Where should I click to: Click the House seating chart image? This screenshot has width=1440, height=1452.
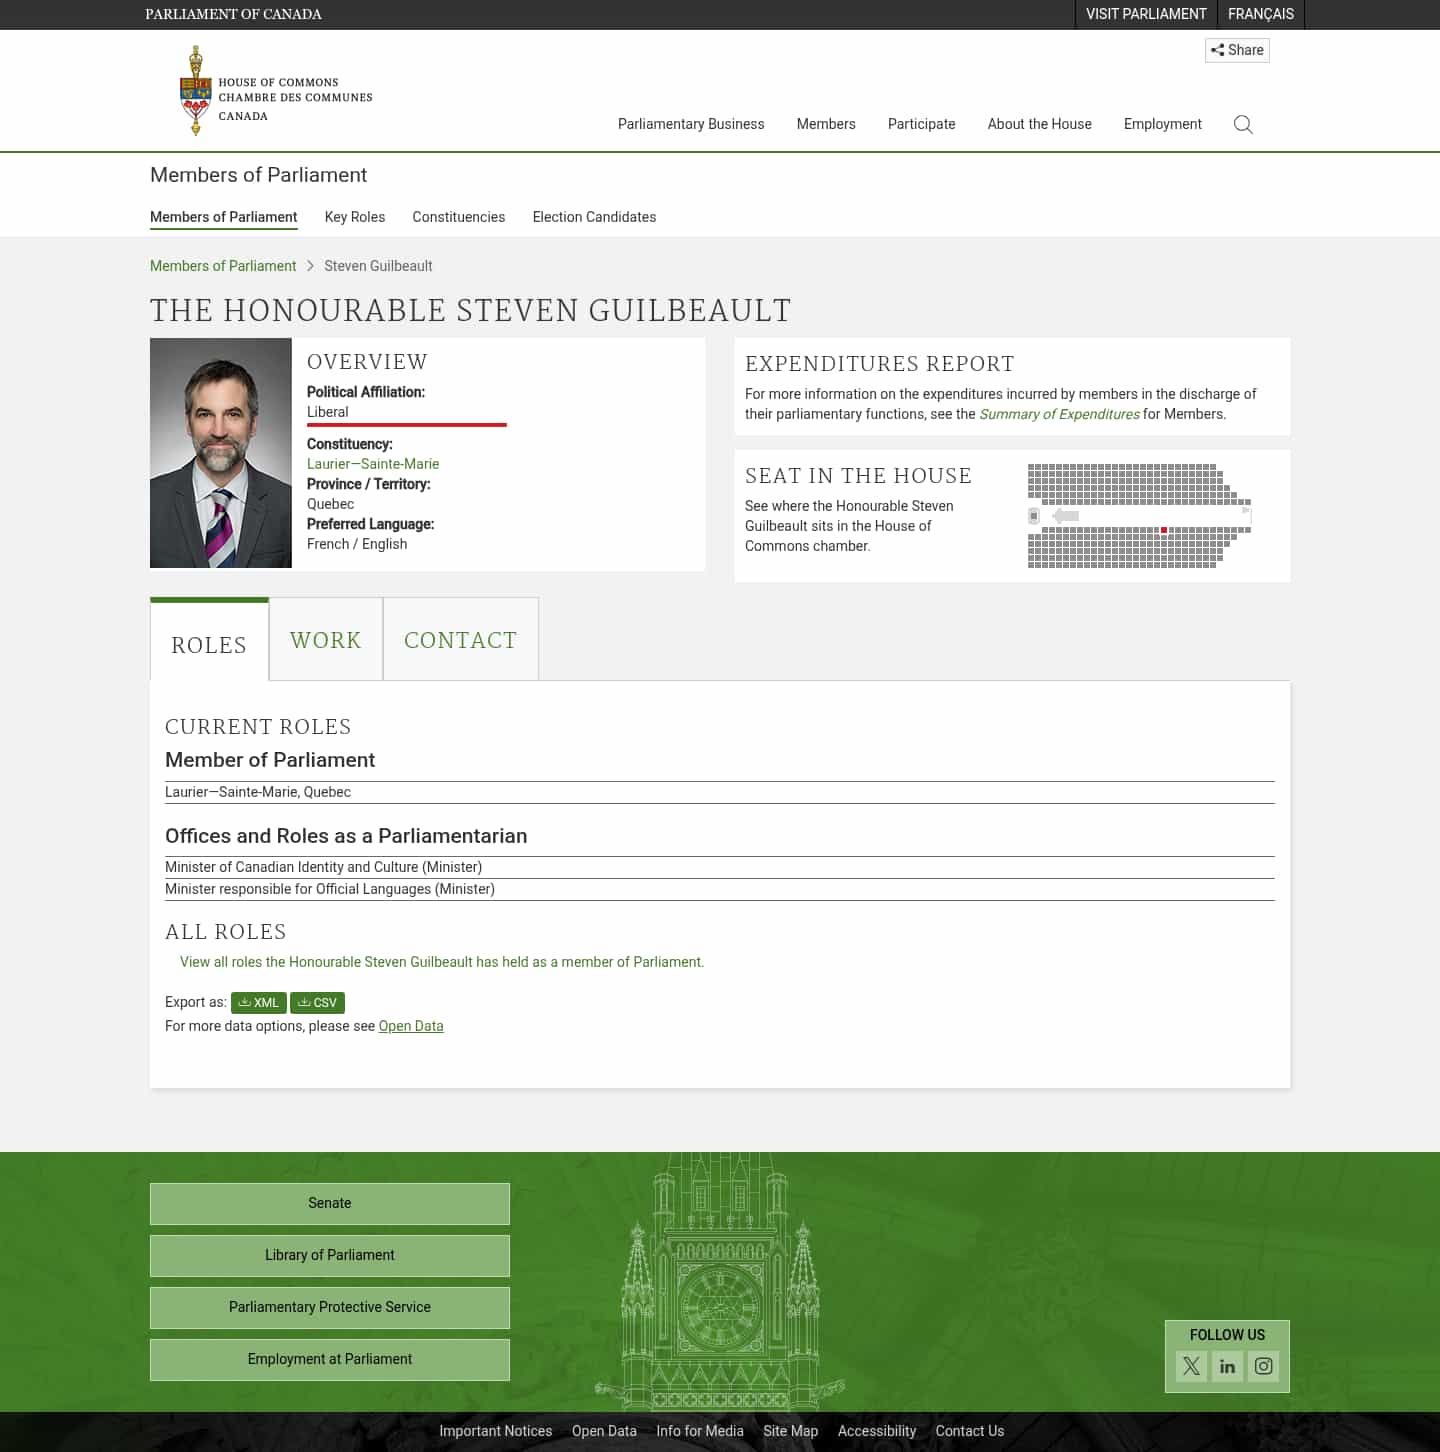pos(1138,515)
